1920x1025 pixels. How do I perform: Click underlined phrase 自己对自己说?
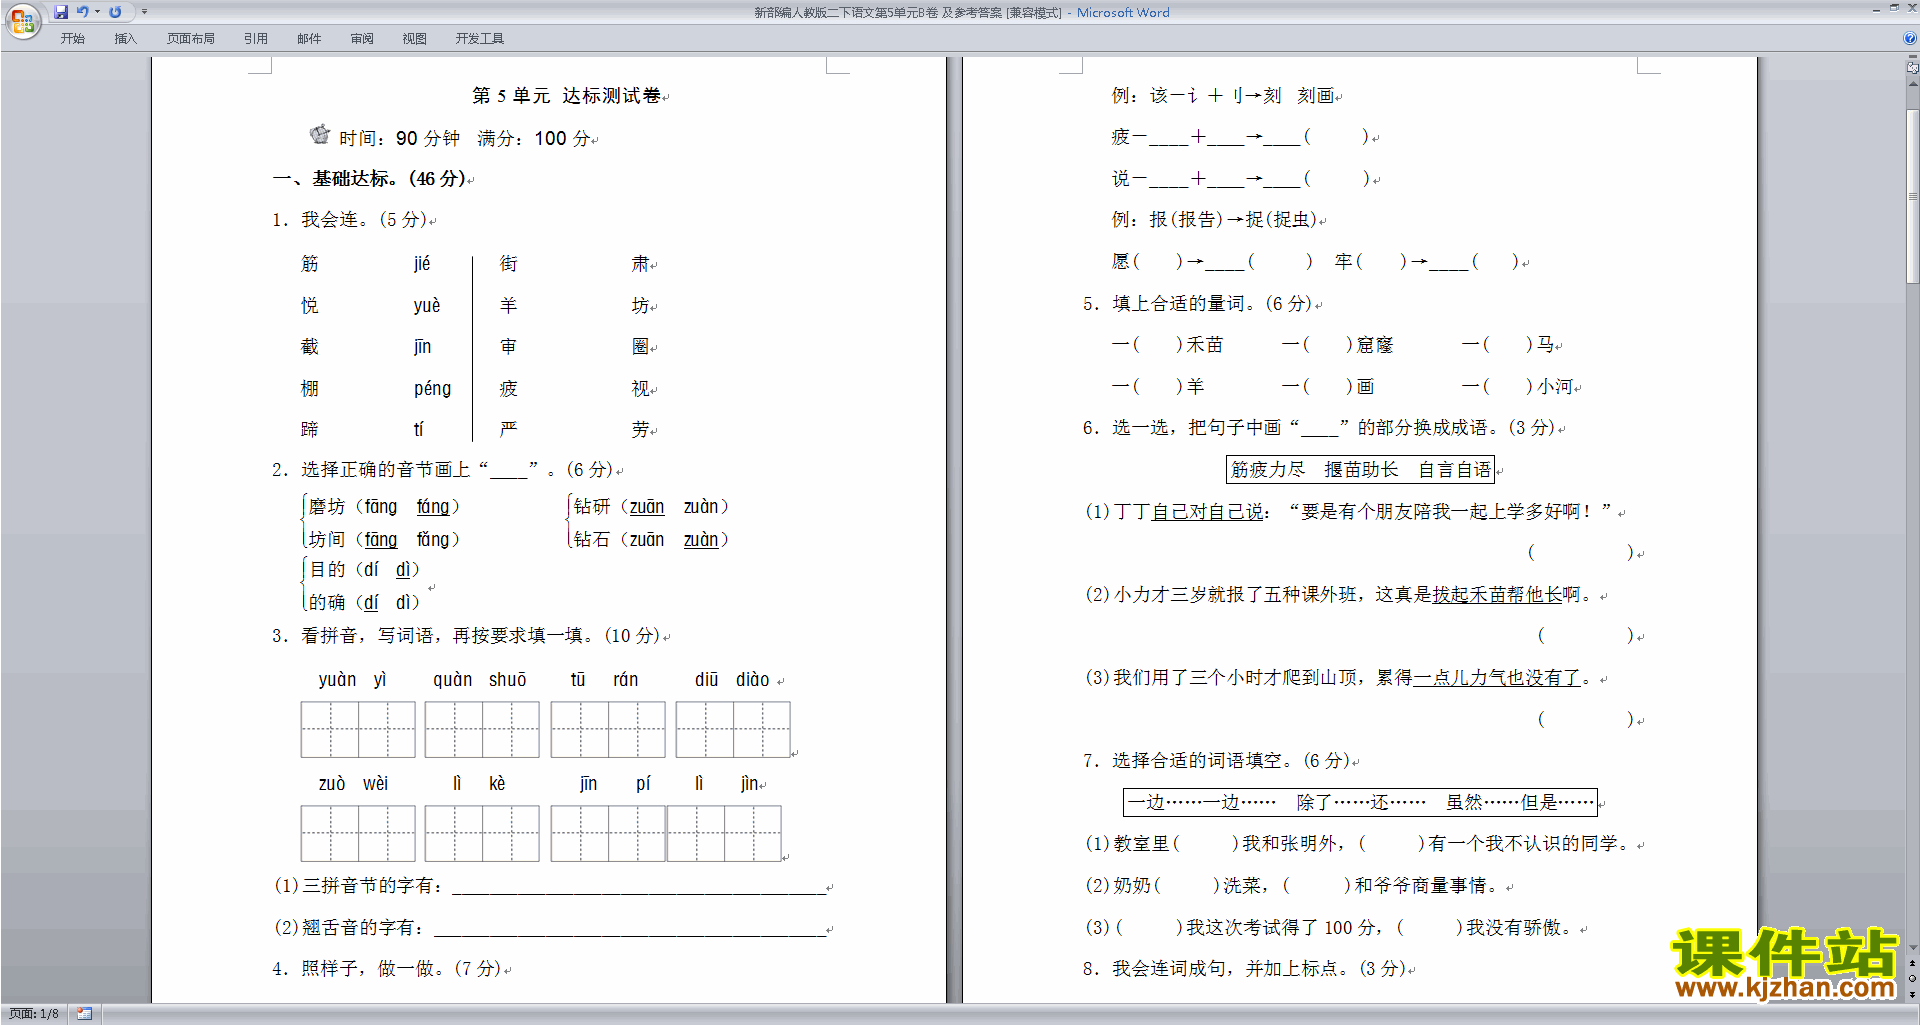pos(1207,512)
